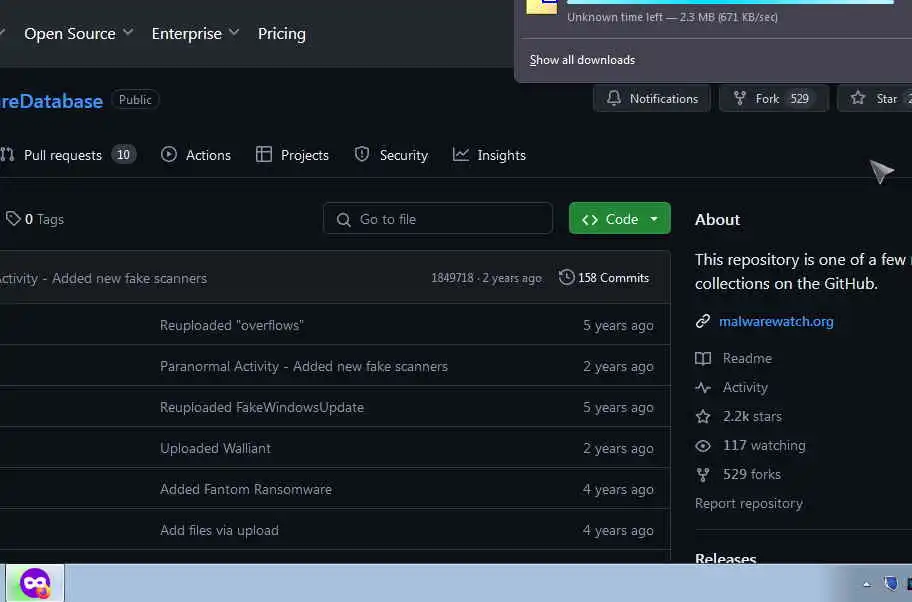
Task: Click Report repository
Action: (749, 503)
